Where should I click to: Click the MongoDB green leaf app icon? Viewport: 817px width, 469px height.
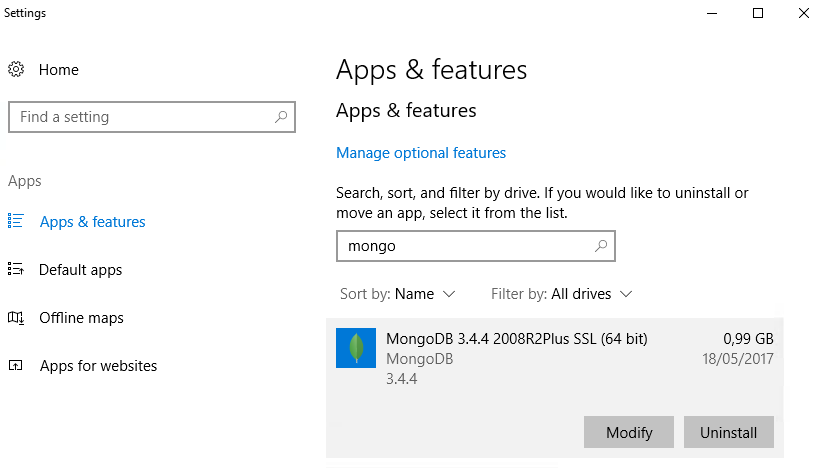[x=356, y=348]
